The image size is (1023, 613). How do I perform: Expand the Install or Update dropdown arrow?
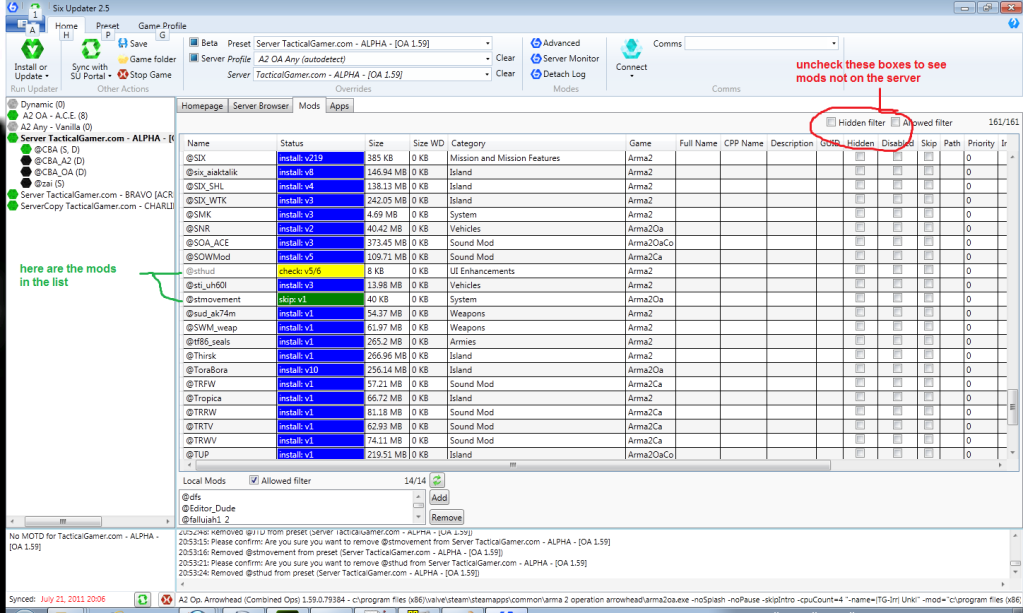[47, 76]
